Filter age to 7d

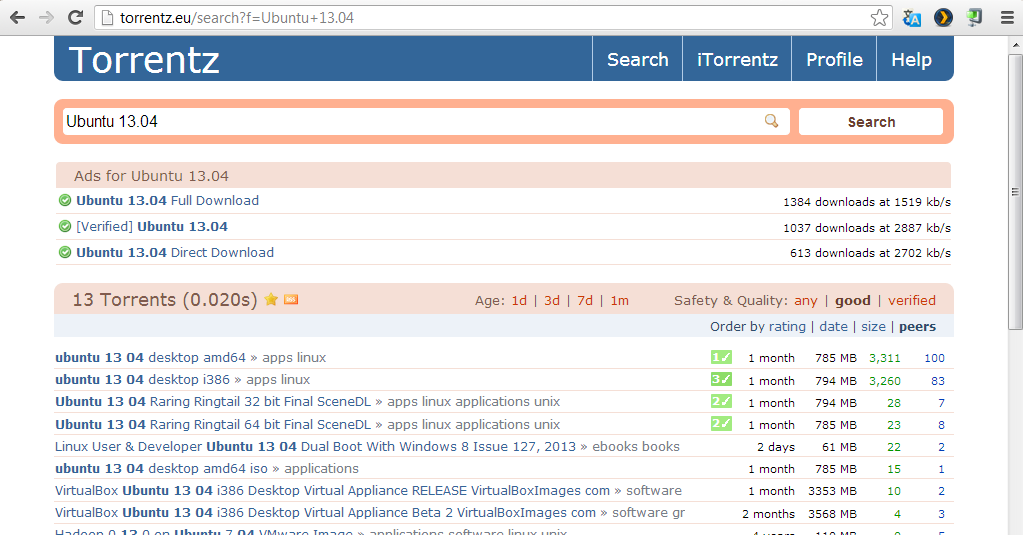[x=585, y=300]
